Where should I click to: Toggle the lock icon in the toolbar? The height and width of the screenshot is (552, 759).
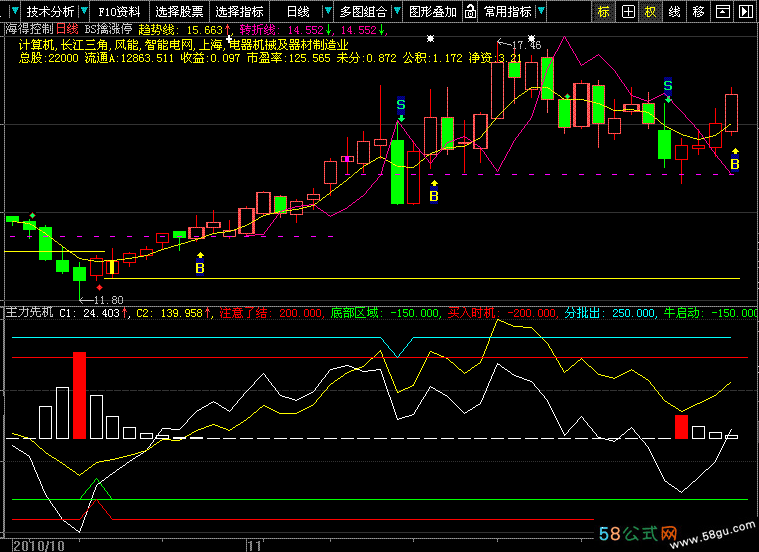(x=471, y=11)
